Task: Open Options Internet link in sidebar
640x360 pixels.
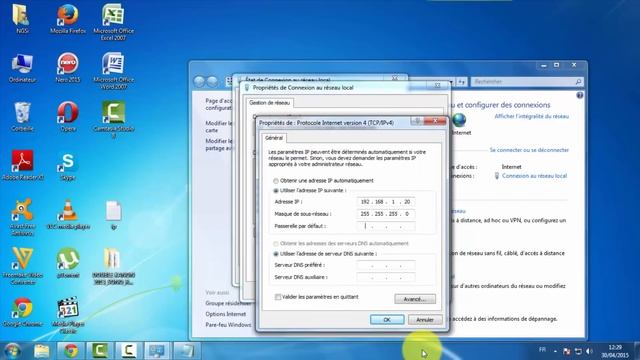Action: point(226,314)
